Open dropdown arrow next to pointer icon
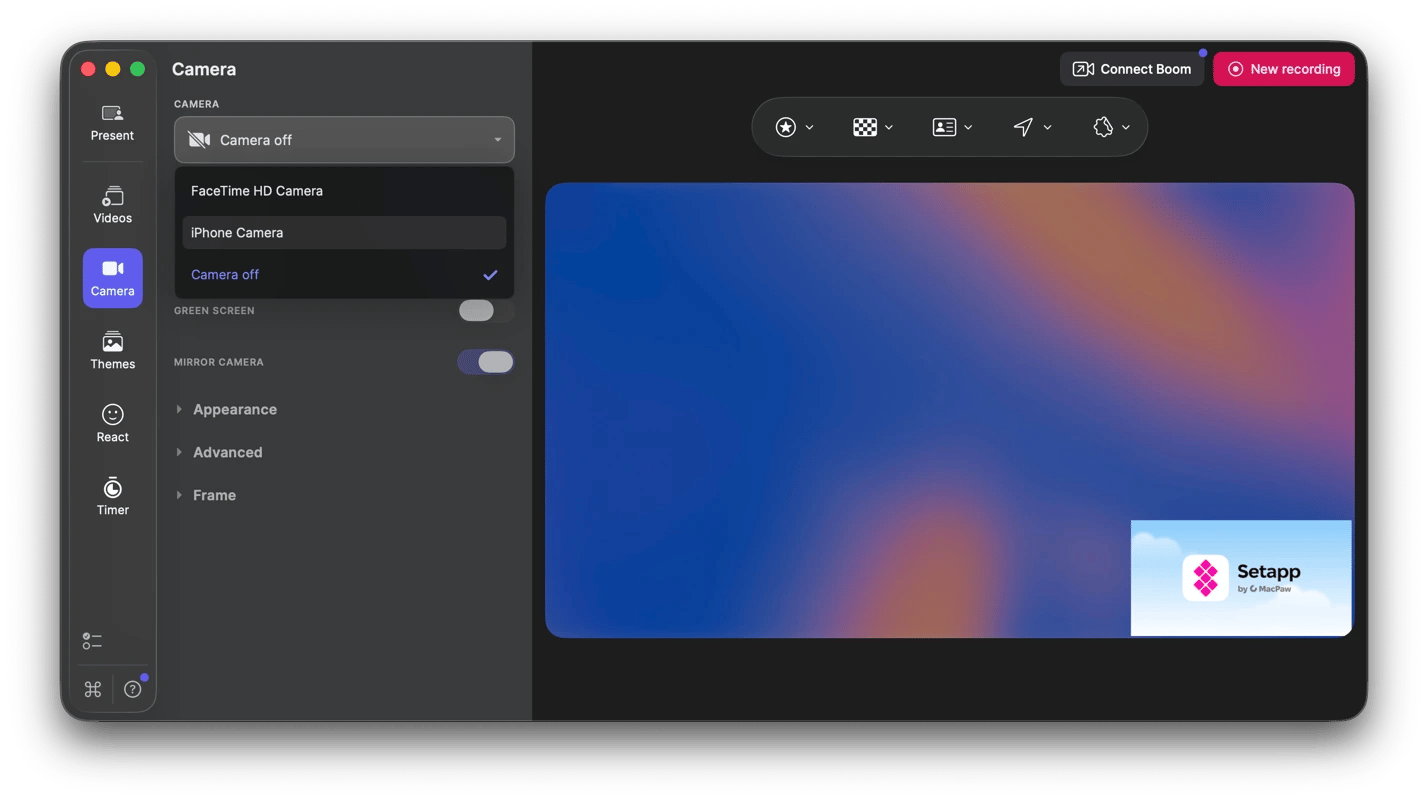 (x=1047, y=128)
